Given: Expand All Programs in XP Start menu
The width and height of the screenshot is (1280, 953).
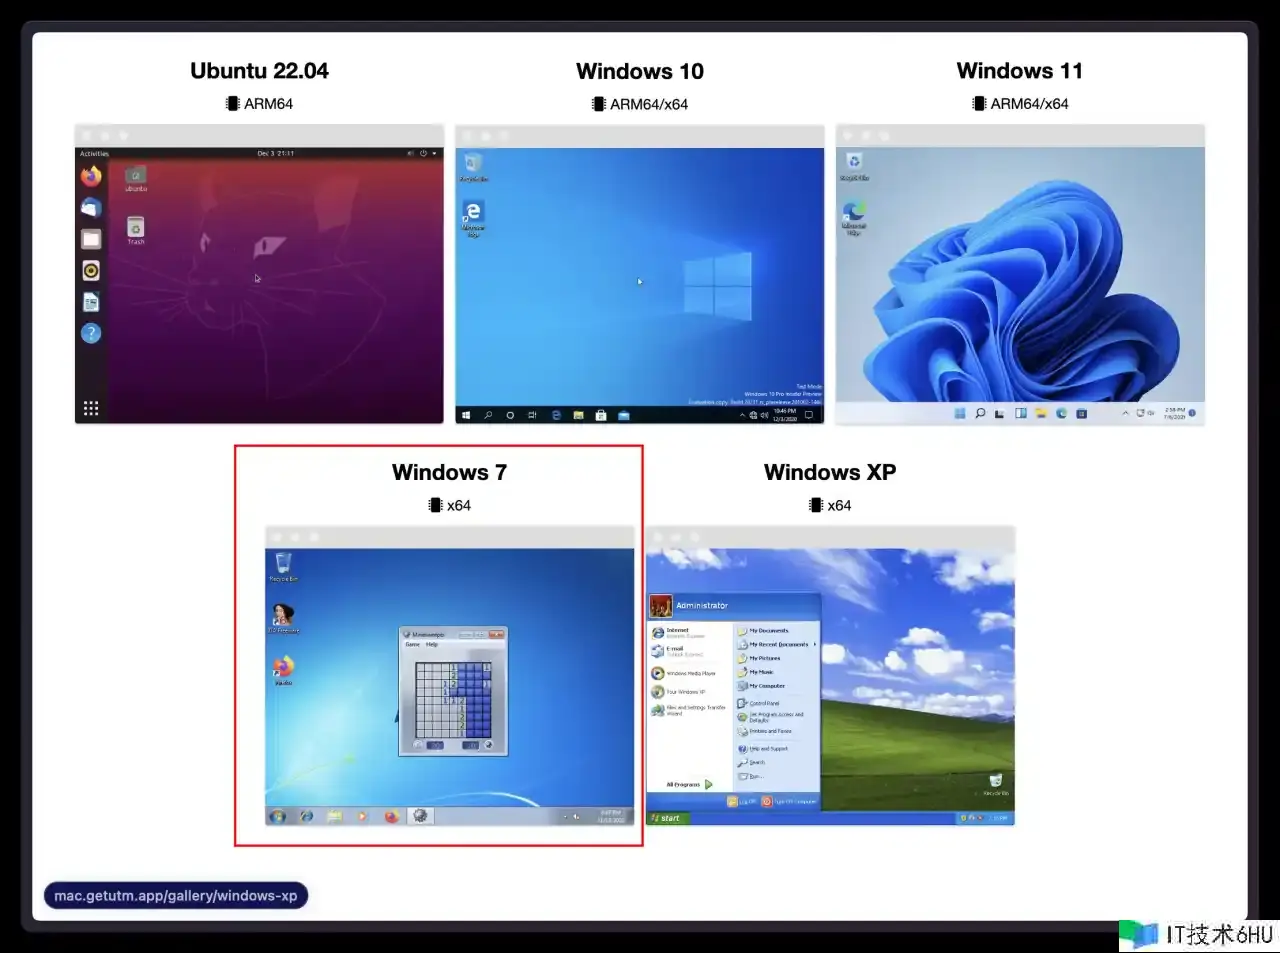Looking at the screenshot, I should [690, 784].
